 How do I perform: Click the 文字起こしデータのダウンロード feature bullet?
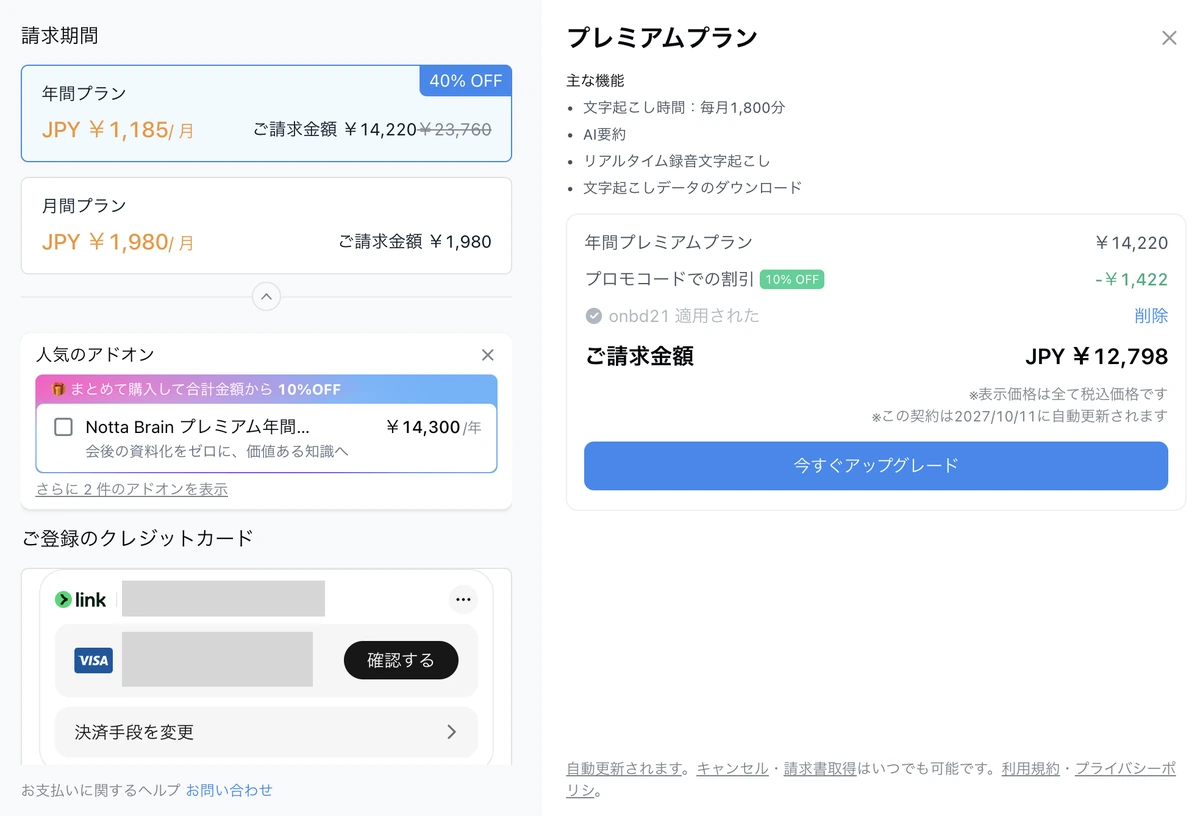(x=693, y=188)
